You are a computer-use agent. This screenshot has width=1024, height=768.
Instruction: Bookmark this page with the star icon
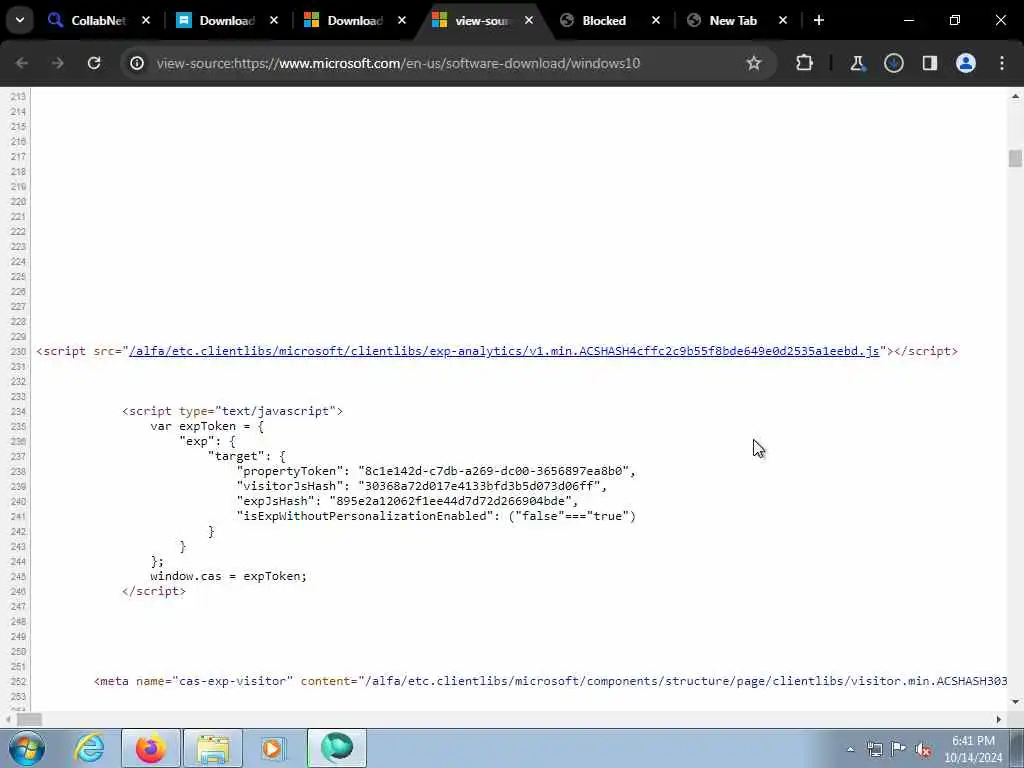tap(754, 63)
